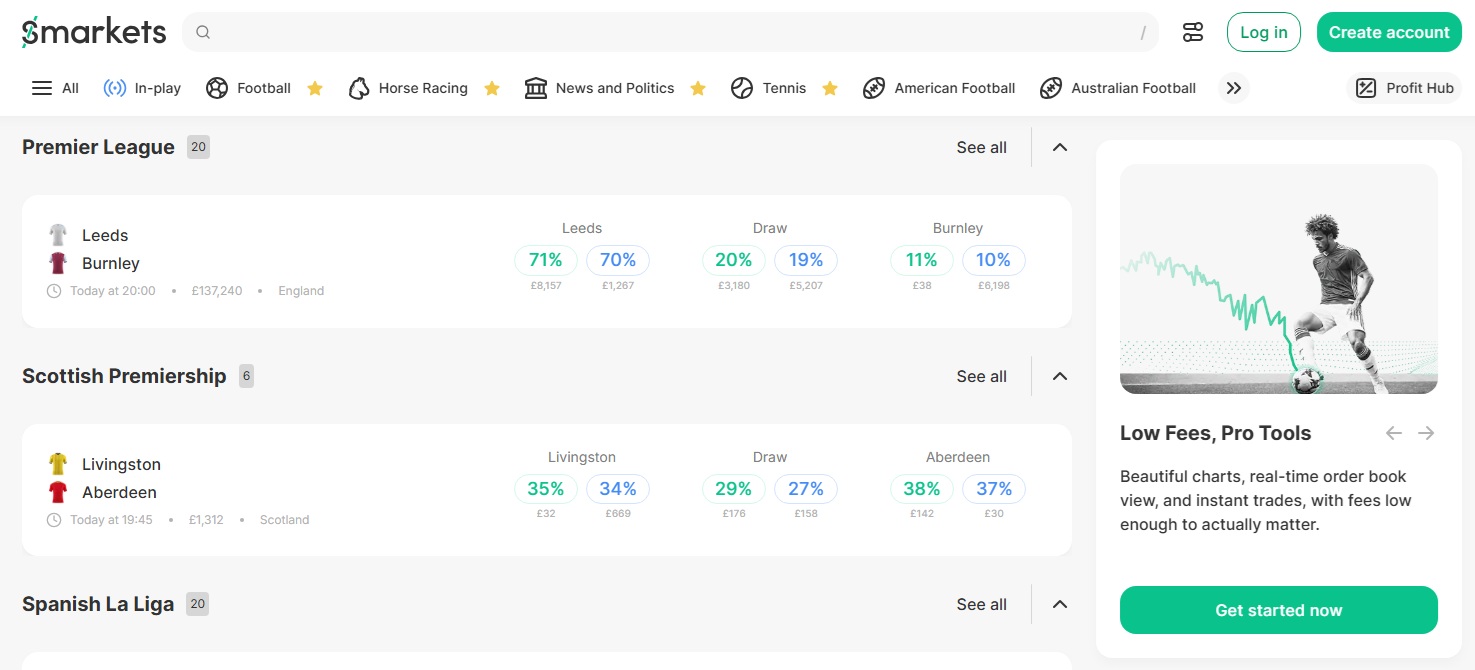
Task: Unfavorite News and Politics with its star
Action: [x=698, y=88]
